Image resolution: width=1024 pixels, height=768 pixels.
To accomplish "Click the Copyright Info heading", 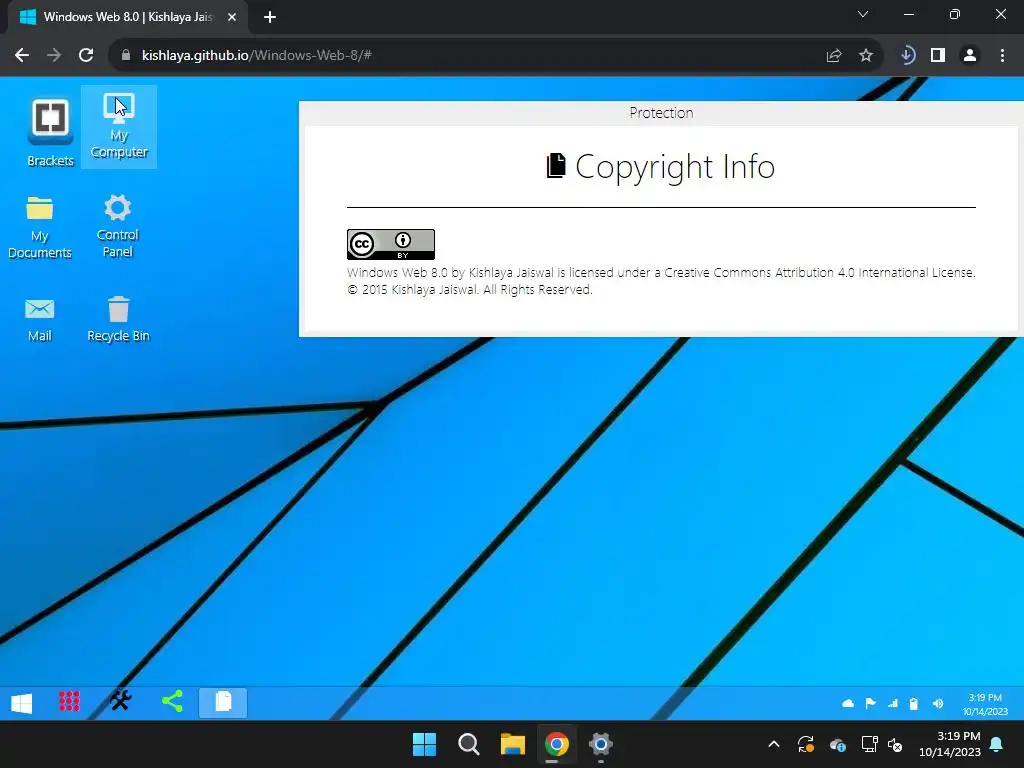I will 661,167.
